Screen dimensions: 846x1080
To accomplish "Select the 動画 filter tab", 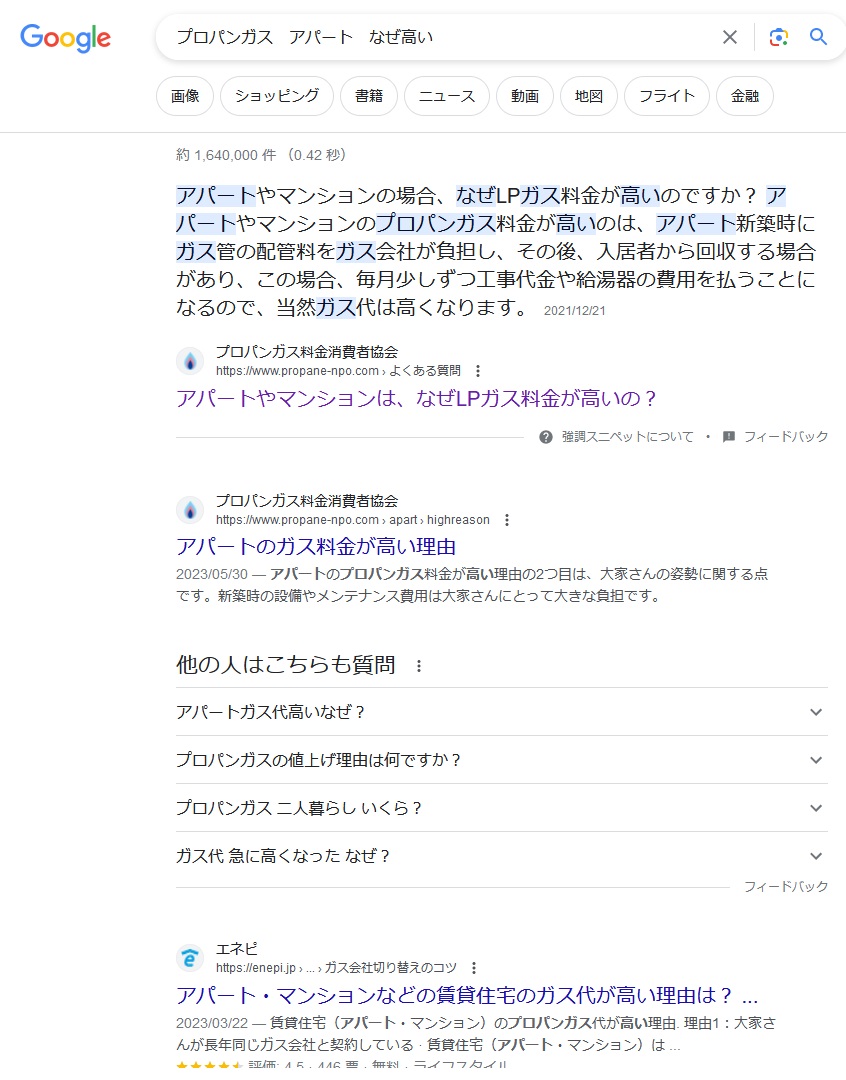I will (x=525, y=96).
